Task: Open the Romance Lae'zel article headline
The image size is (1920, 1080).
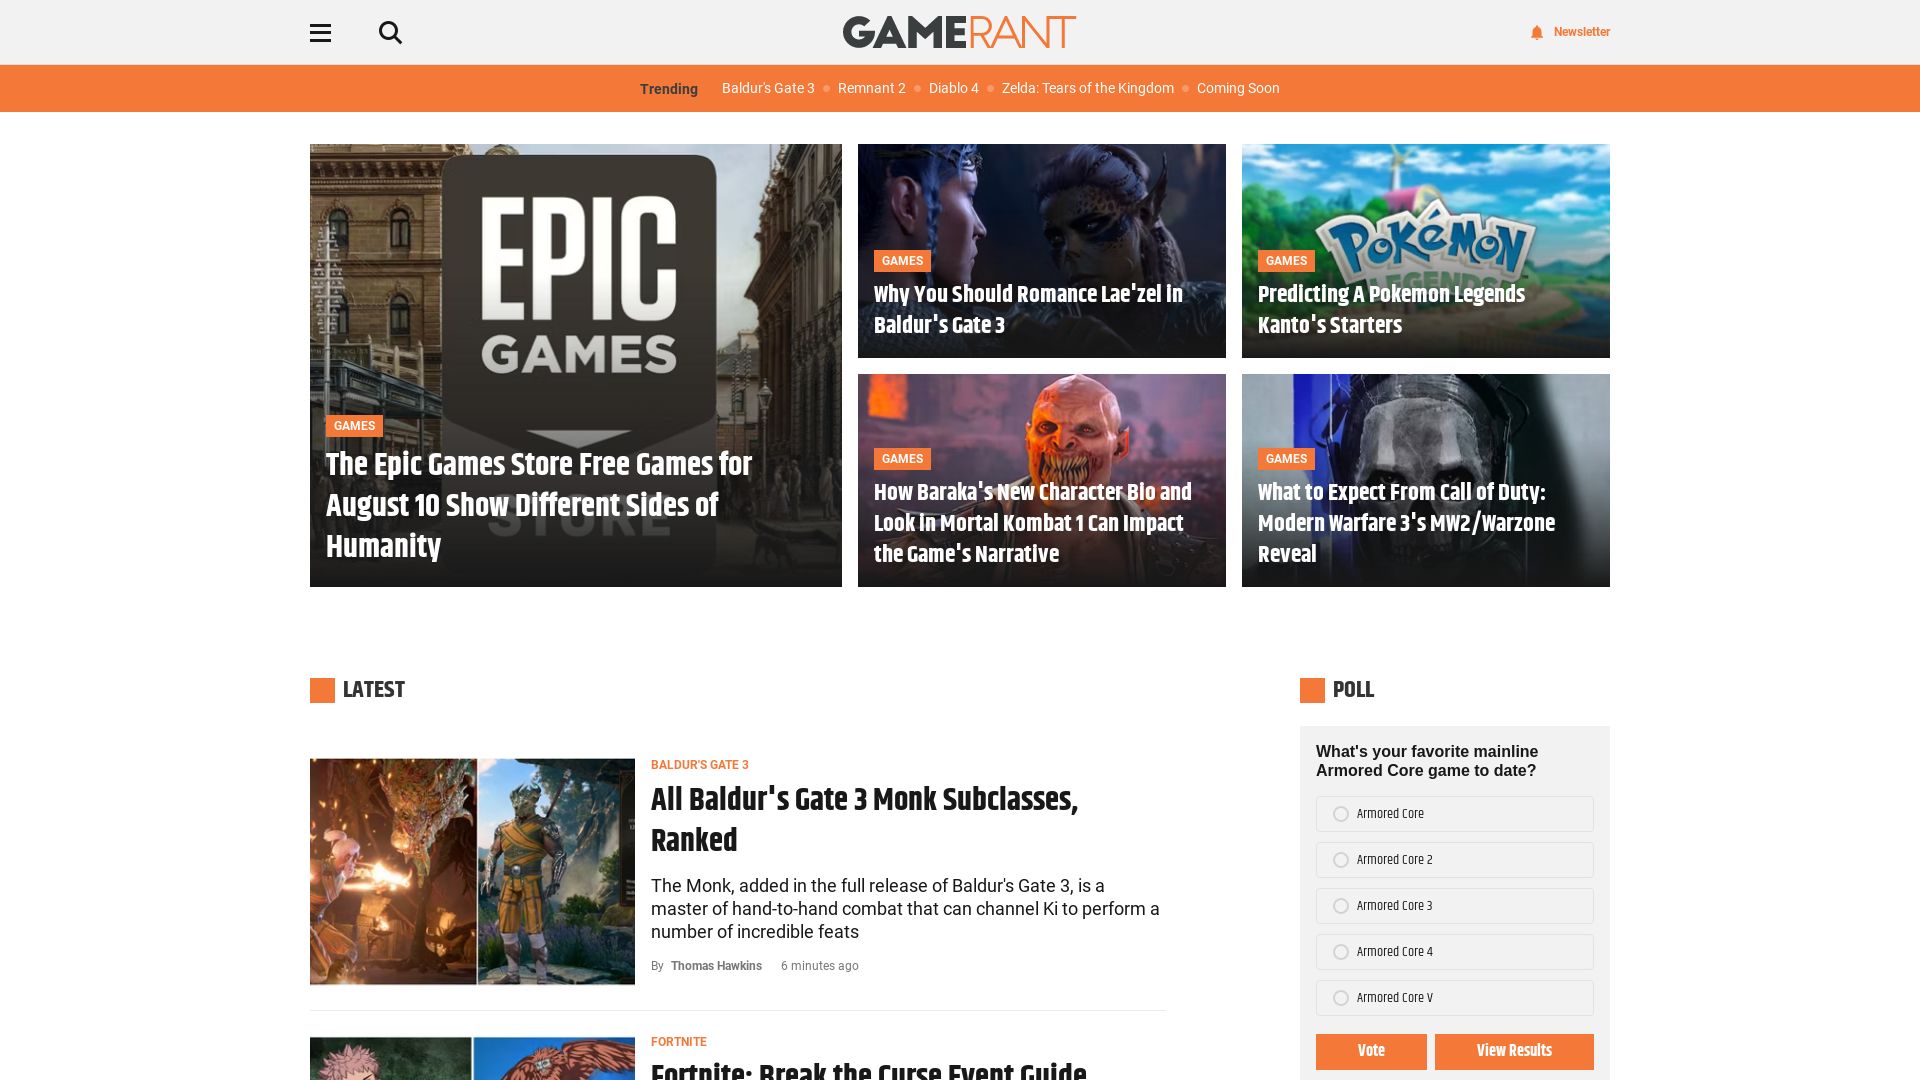Action: click(x=1028, y=310)
